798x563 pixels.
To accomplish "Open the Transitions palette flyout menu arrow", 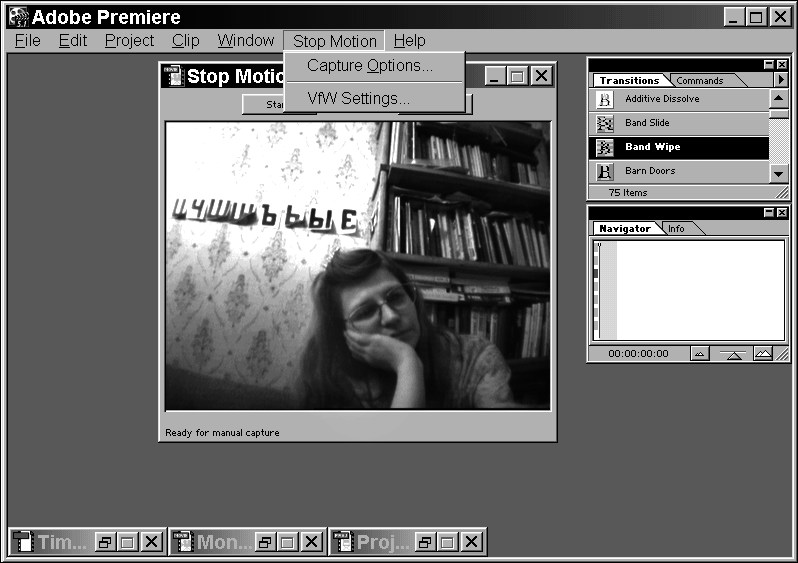I will pyautogui.click(x=781, y=79).
